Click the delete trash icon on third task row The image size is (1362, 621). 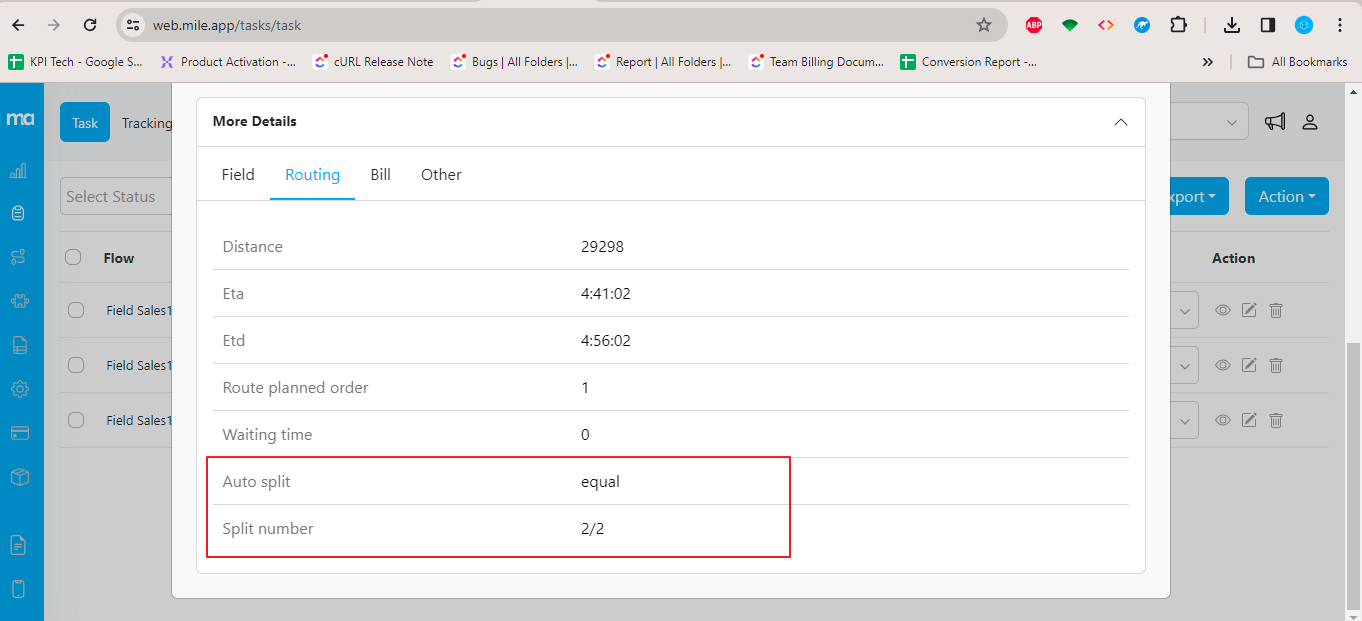point(1275,420)
